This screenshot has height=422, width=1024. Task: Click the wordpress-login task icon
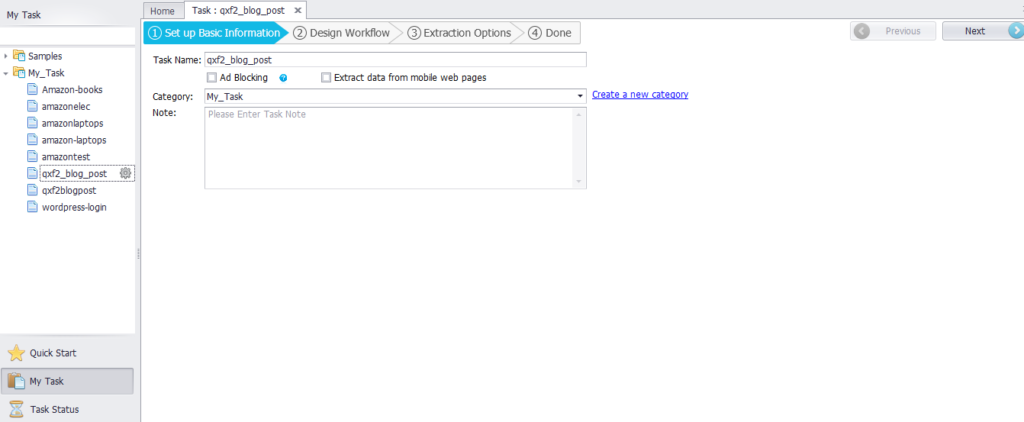point(33,207)
